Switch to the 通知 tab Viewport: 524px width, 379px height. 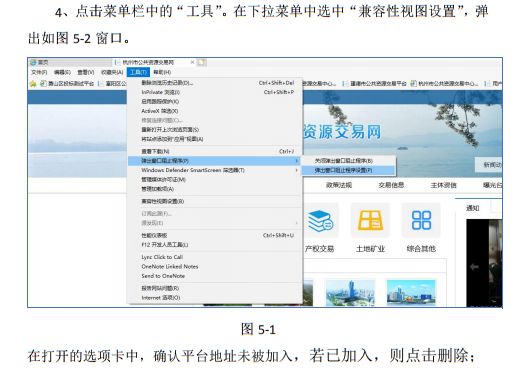473,208
